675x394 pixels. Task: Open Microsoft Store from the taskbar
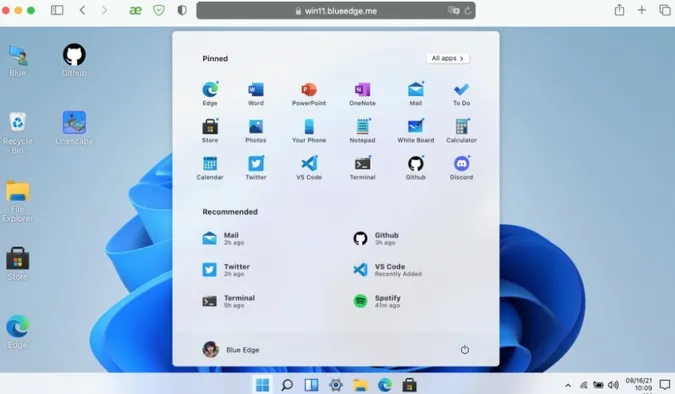(409, 385)
